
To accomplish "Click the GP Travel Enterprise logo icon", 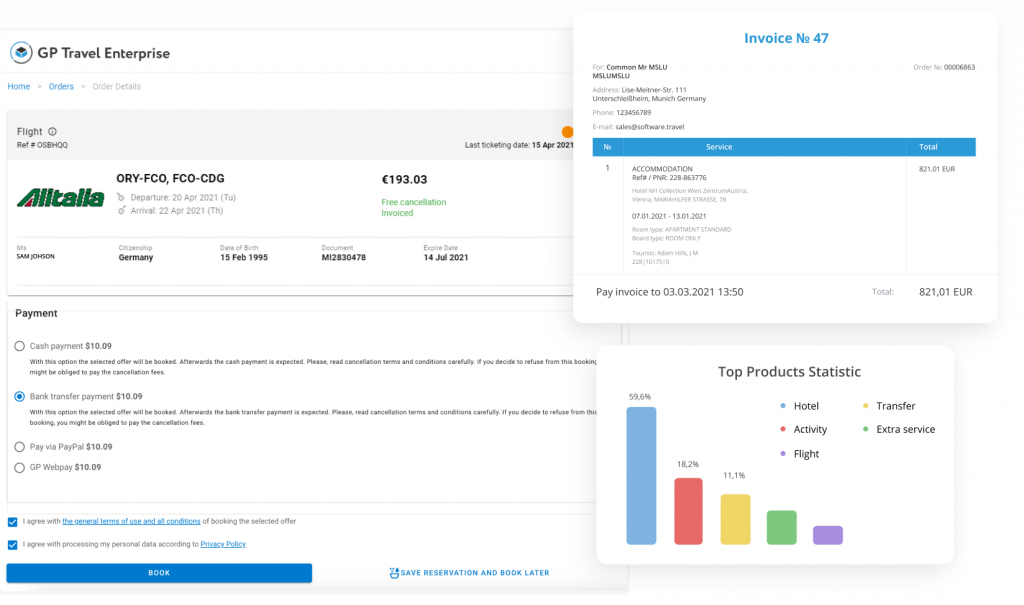I will (x=22, y=52).
